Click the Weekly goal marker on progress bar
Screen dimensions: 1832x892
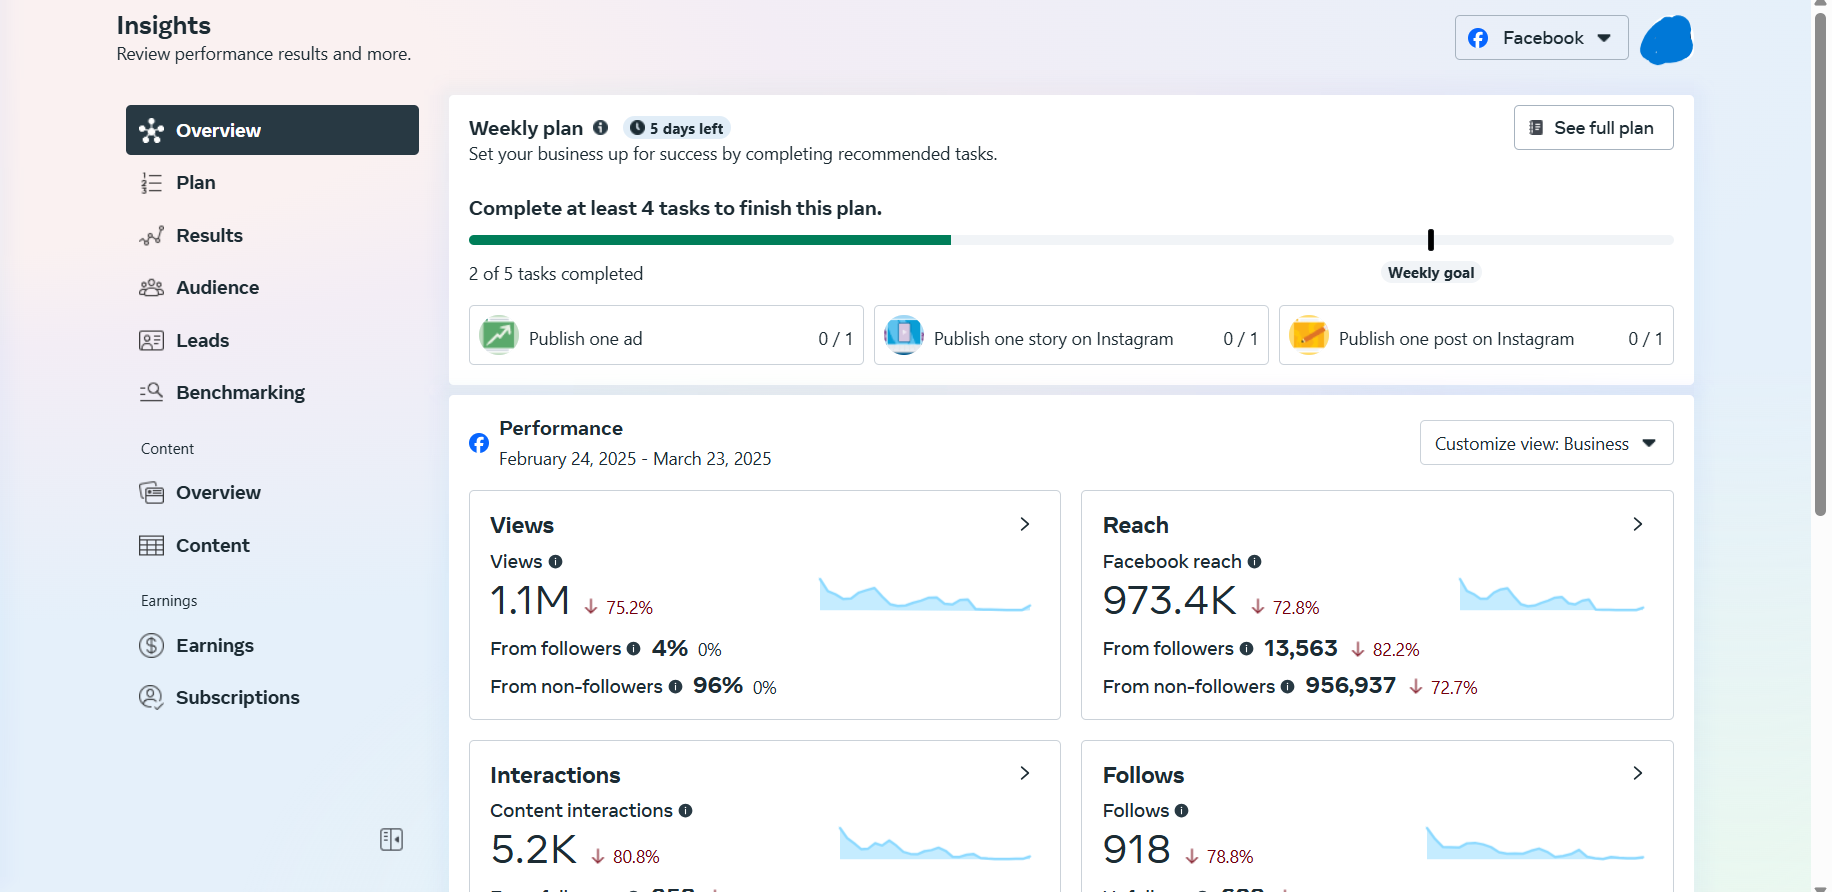point(1431,240)
